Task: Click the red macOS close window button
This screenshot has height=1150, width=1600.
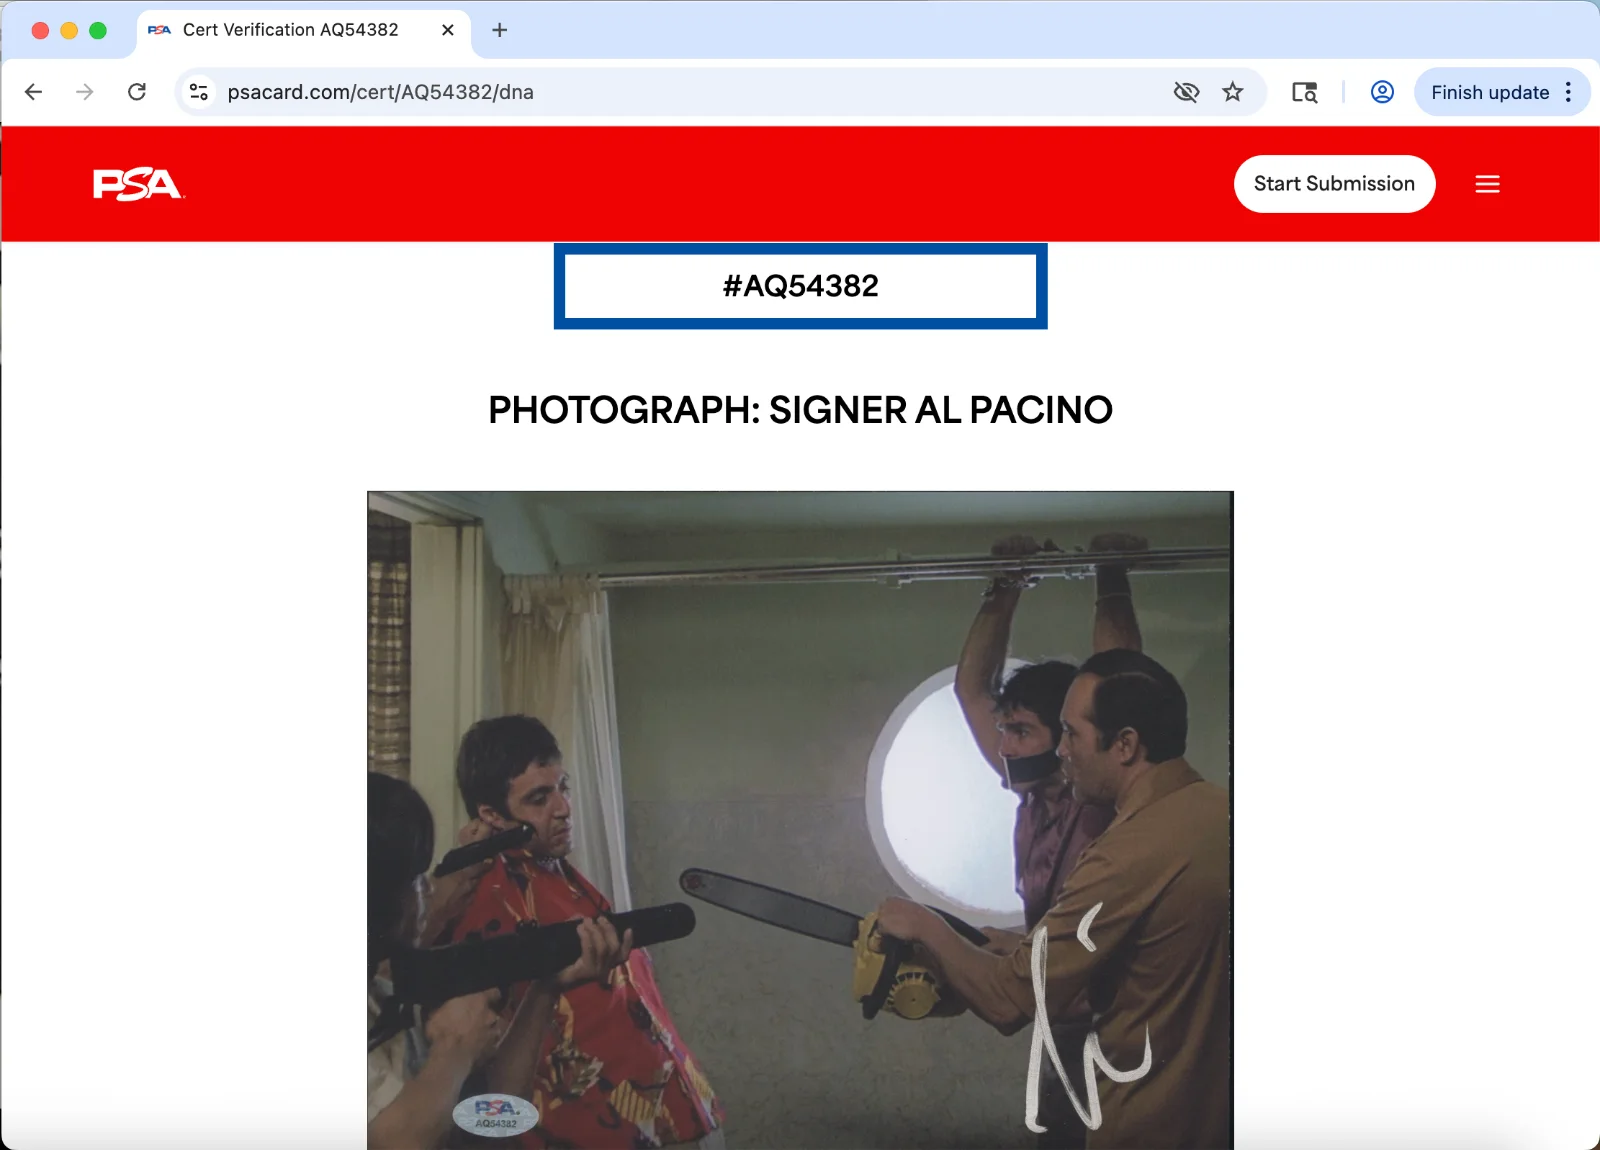Action: tap(40, 30)
